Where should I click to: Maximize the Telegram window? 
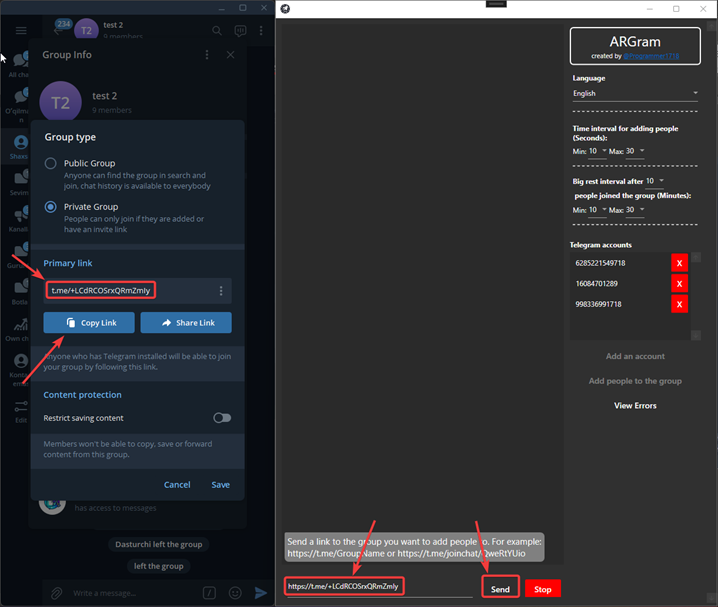pos(243,8)
